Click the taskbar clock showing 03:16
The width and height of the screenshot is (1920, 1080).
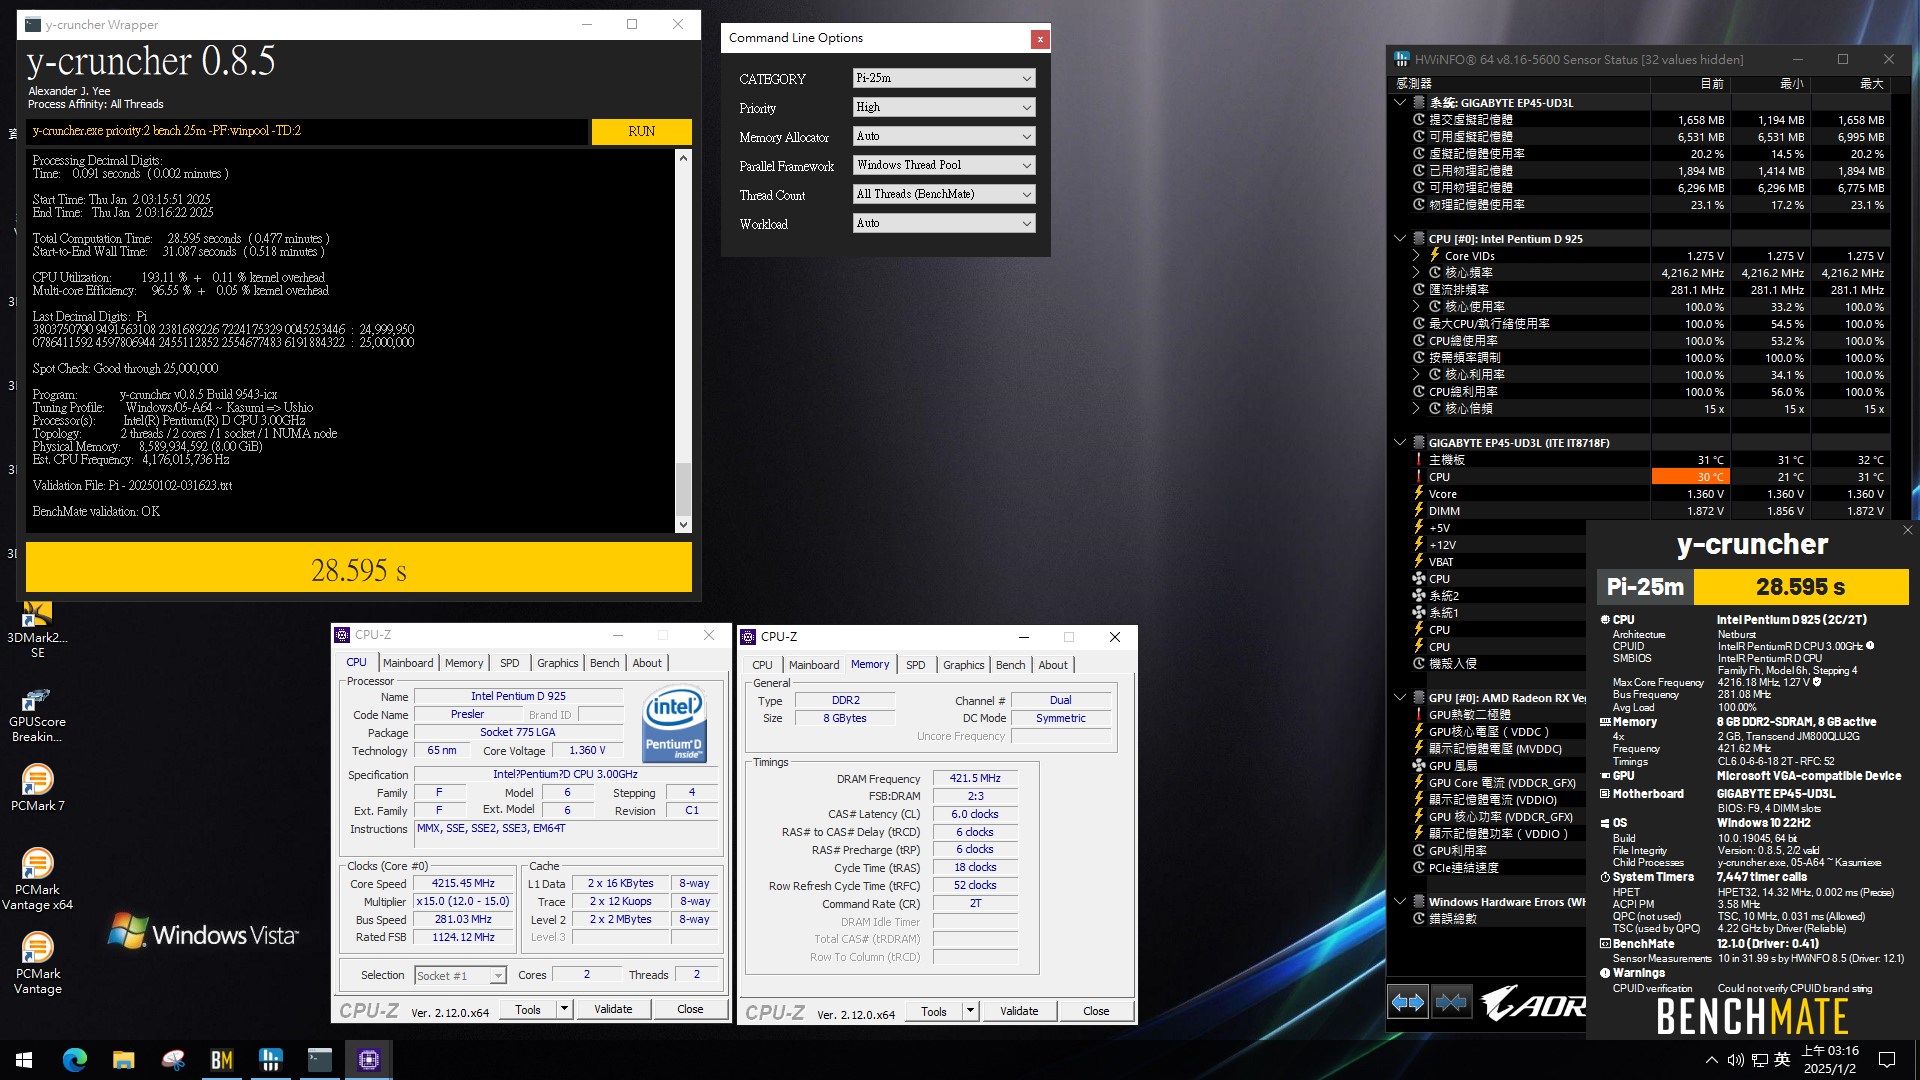1830,1060
